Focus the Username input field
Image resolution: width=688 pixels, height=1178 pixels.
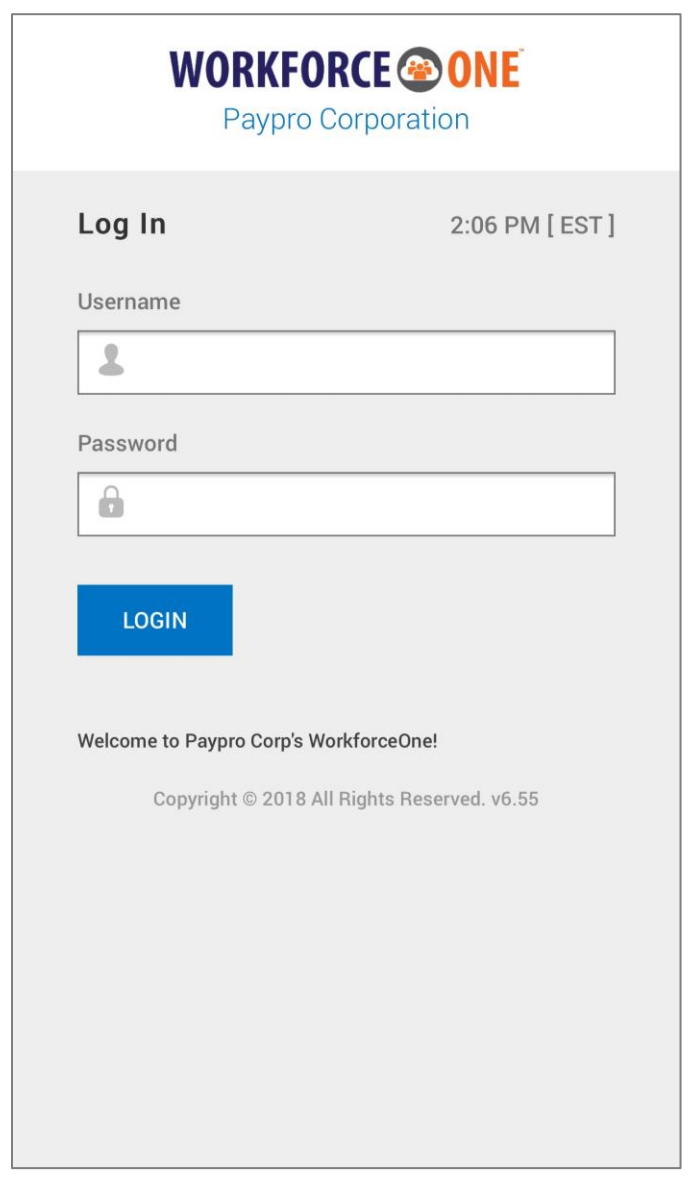[346, 362]
